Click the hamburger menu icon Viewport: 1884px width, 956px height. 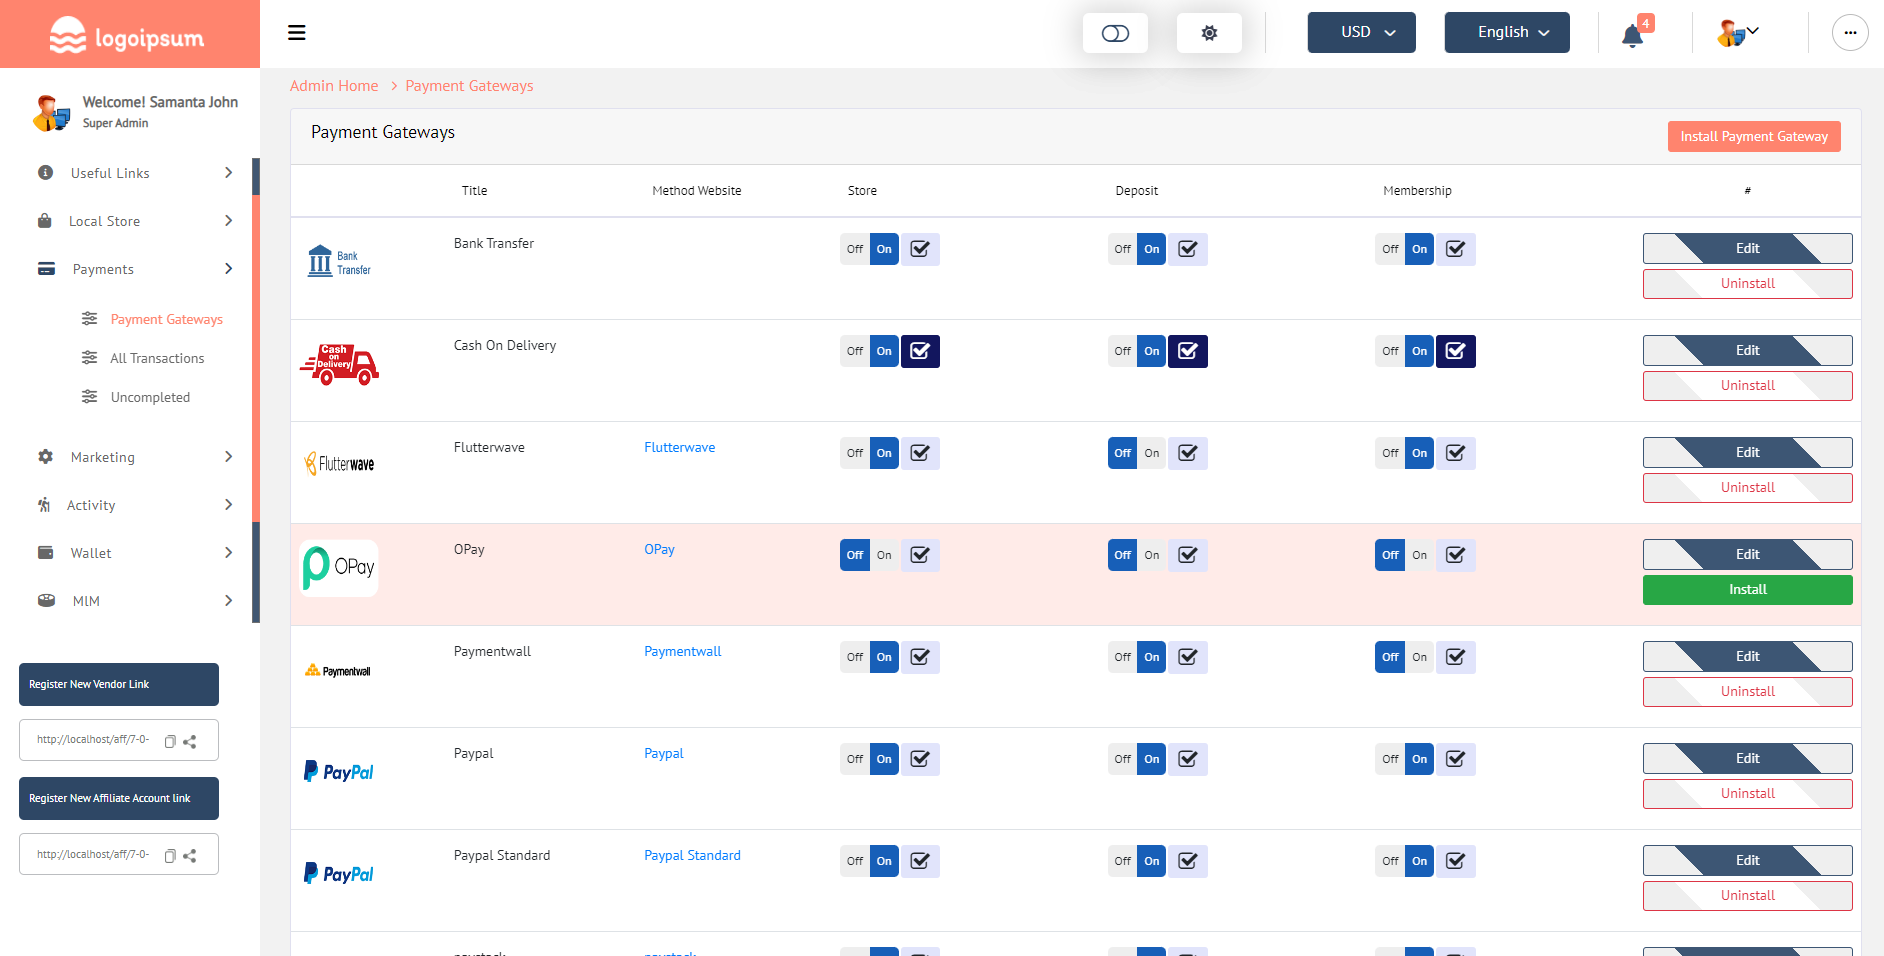coord(296,33)
